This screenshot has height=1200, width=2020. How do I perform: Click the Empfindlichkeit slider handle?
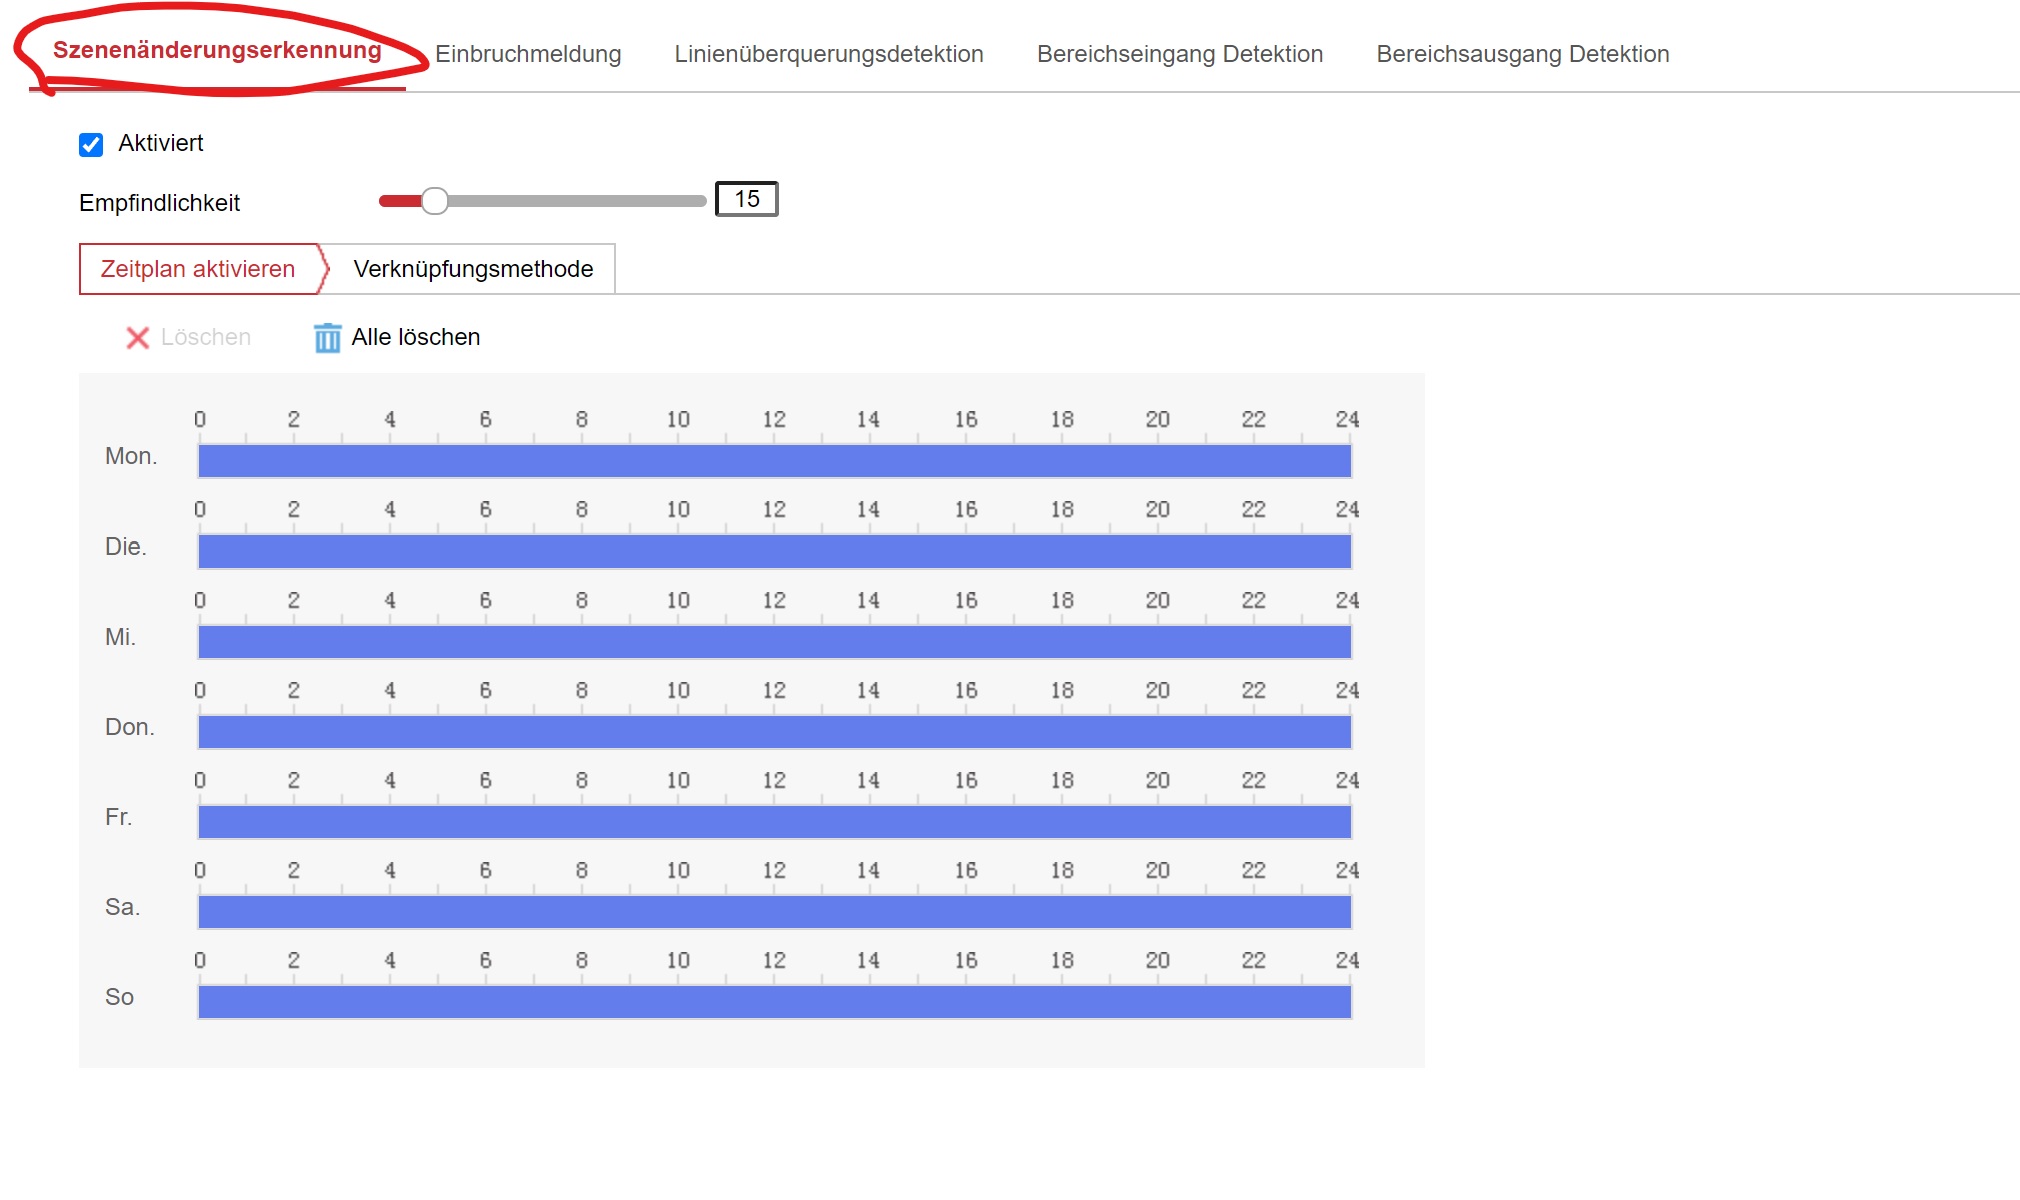coord(434,201)
